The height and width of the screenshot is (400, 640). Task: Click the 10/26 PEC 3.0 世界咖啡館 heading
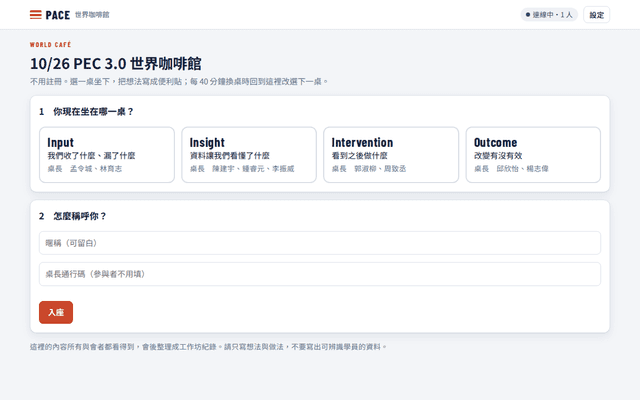click(x=116, y=64)
